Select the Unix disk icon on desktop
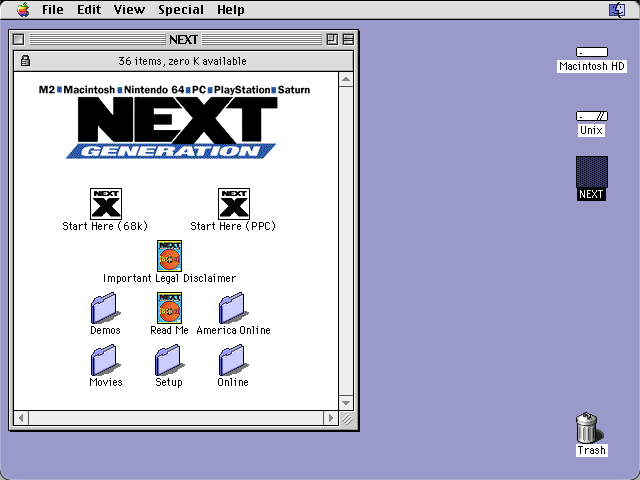This screenshot has width=640, height=480. 592,116
